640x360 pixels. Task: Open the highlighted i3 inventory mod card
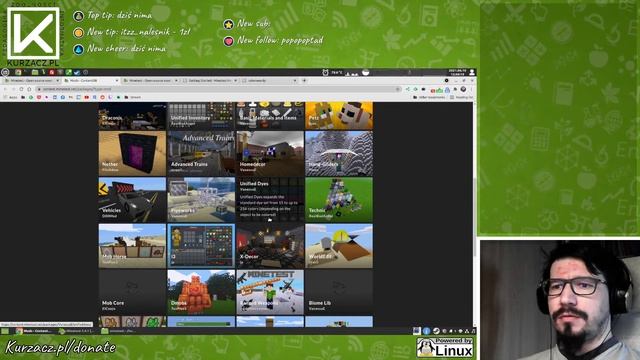pyautogui.click(x=201, y=246)
